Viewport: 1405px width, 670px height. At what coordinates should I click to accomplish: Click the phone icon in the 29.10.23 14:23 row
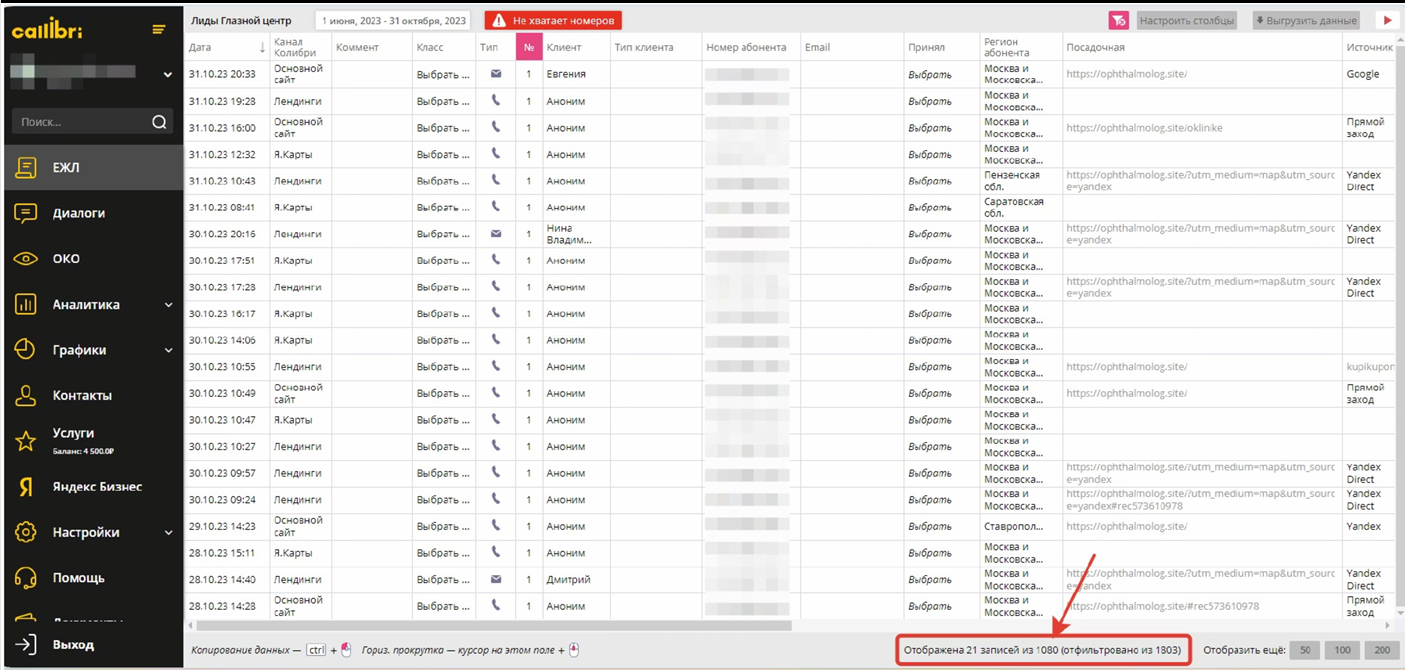click(496, 526)
